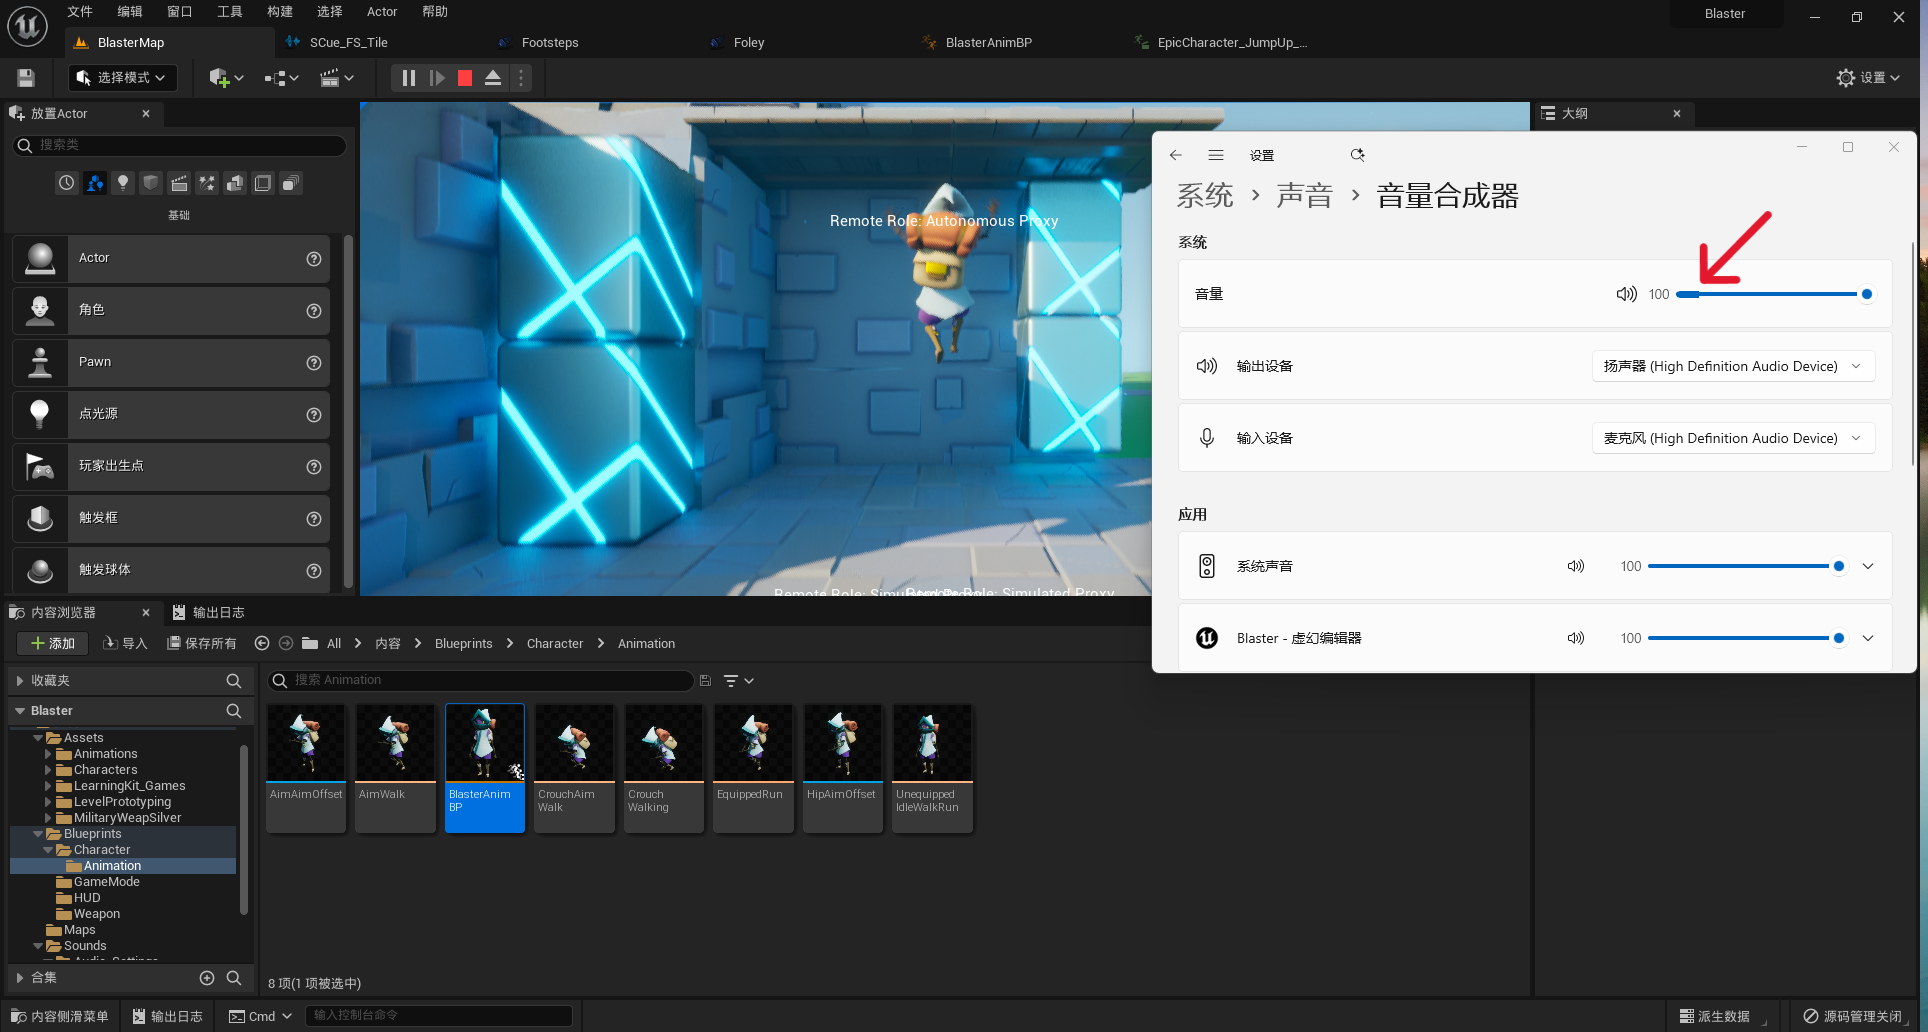Select the Geometry category filter
Screen dimensions: 1928x1032
coord(235,183)
